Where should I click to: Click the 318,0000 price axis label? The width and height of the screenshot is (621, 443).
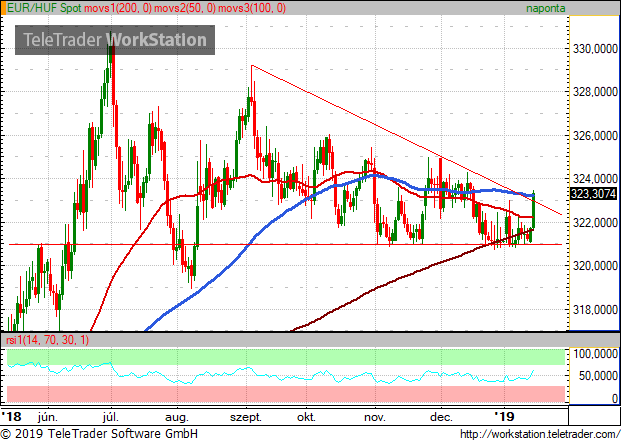(x=595, y=310)
